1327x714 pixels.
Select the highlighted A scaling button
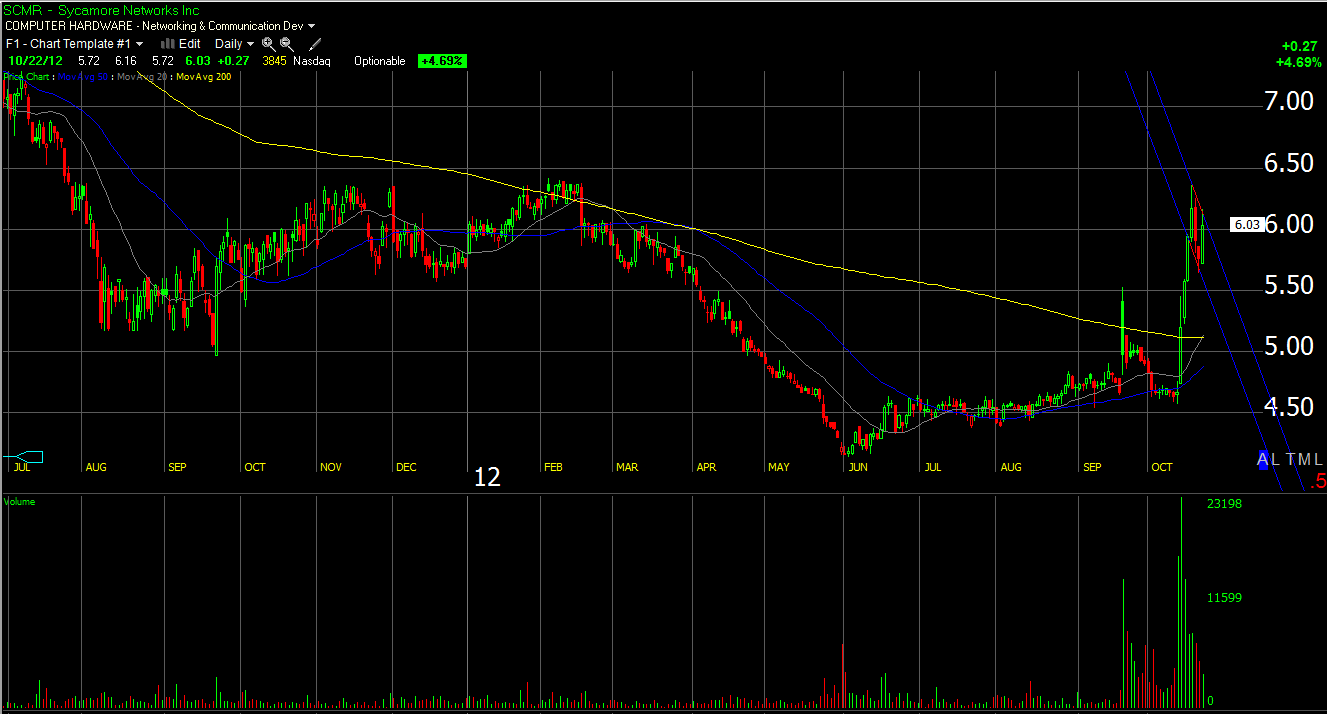(x=1264, y=459)
